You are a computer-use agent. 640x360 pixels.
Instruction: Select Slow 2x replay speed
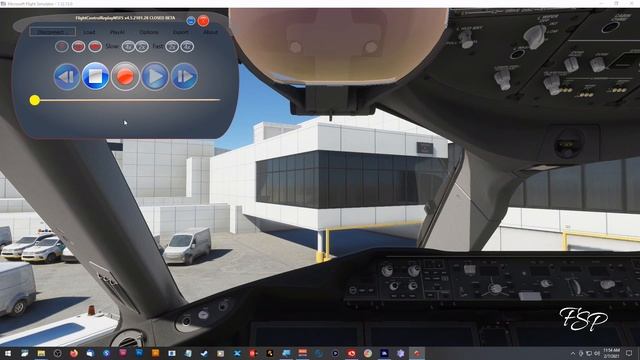[142, 47]
